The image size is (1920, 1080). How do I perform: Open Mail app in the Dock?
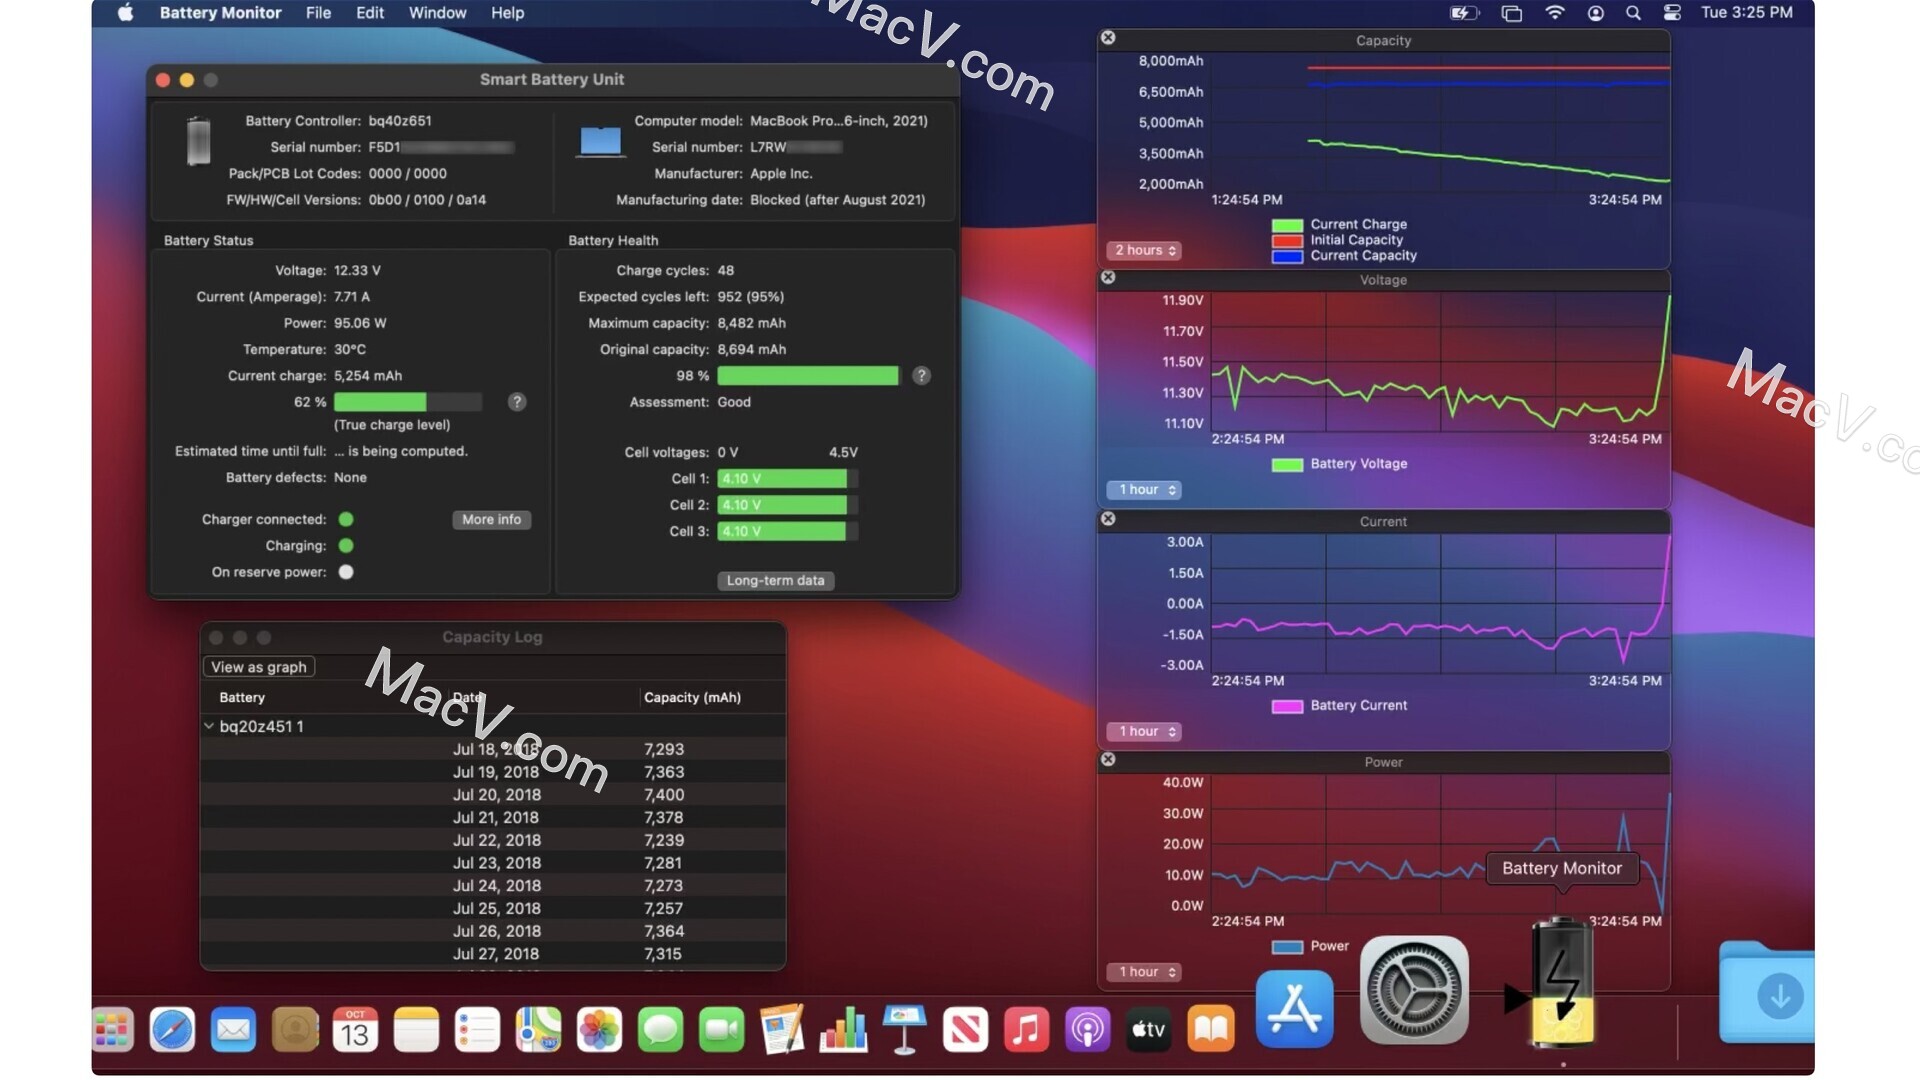(233, 1030)
